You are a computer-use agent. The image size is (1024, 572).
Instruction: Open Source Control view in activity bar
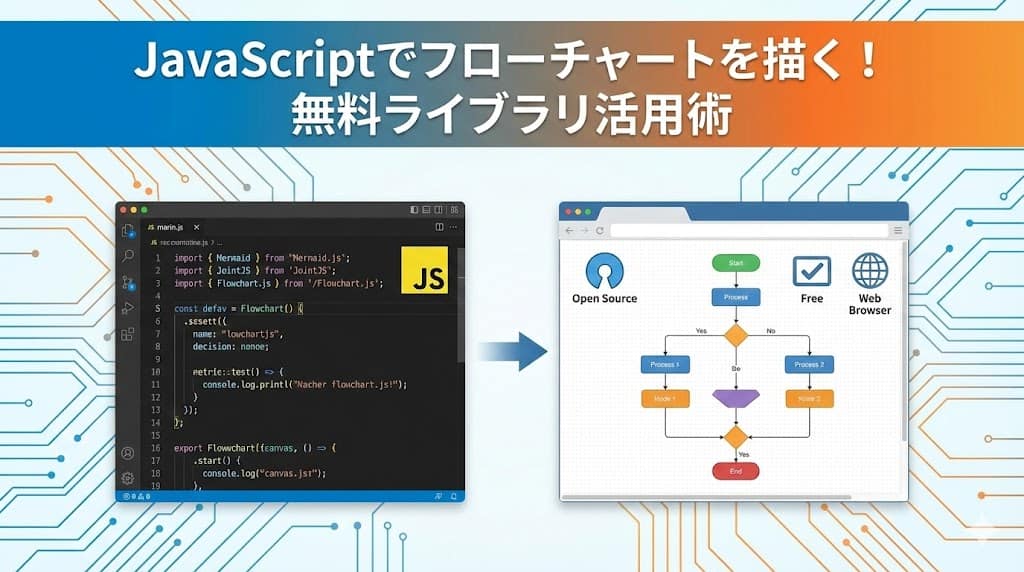(128, 283)
